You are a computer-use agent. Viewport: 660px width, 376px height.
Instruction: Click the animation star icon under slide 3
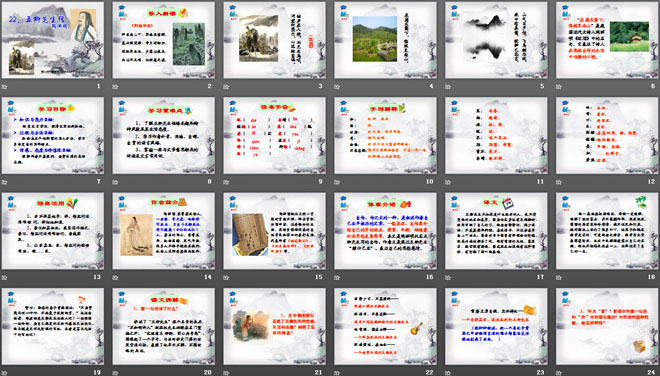(x=226, y=87)
